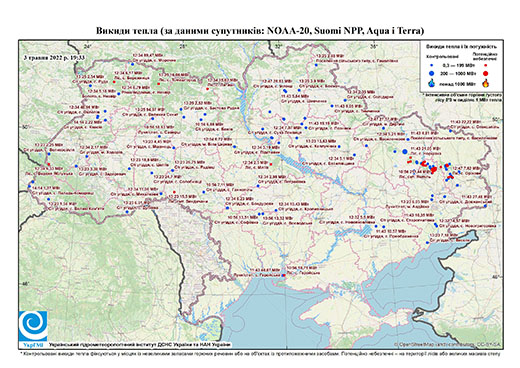Click the legend entry понад 1000 МВт

click(457, 83)
